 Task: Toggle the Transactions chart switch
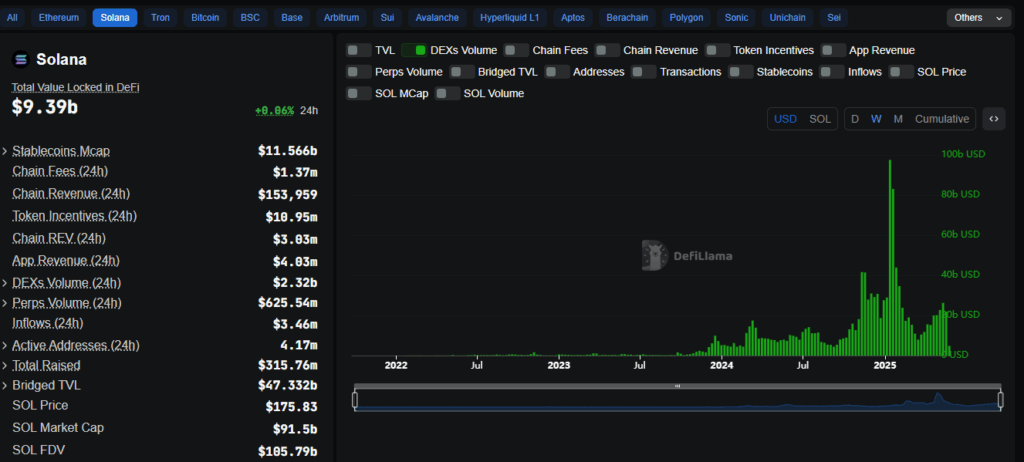(644, 72)
